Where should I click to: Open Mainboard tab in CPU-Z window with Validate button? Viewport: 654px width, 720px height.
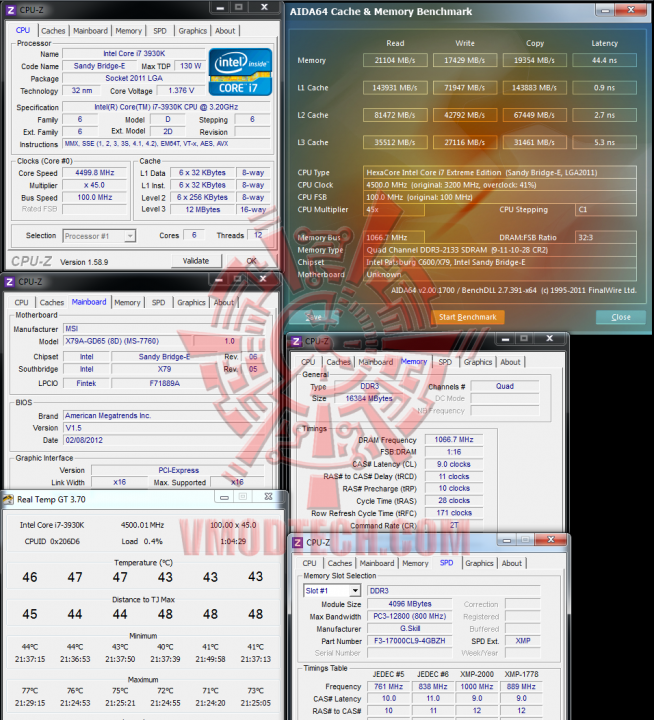tap(90, 31)
